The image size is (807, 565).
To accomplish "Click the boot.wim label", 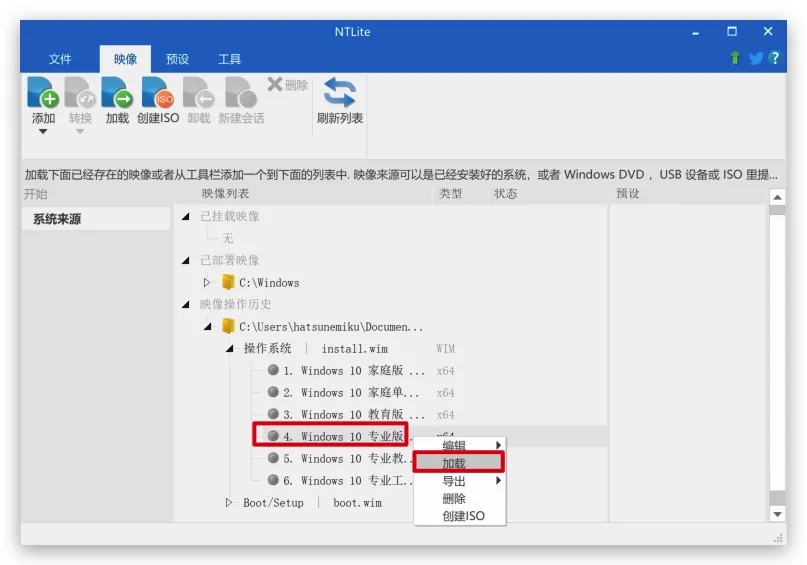I will click(357, 503).
